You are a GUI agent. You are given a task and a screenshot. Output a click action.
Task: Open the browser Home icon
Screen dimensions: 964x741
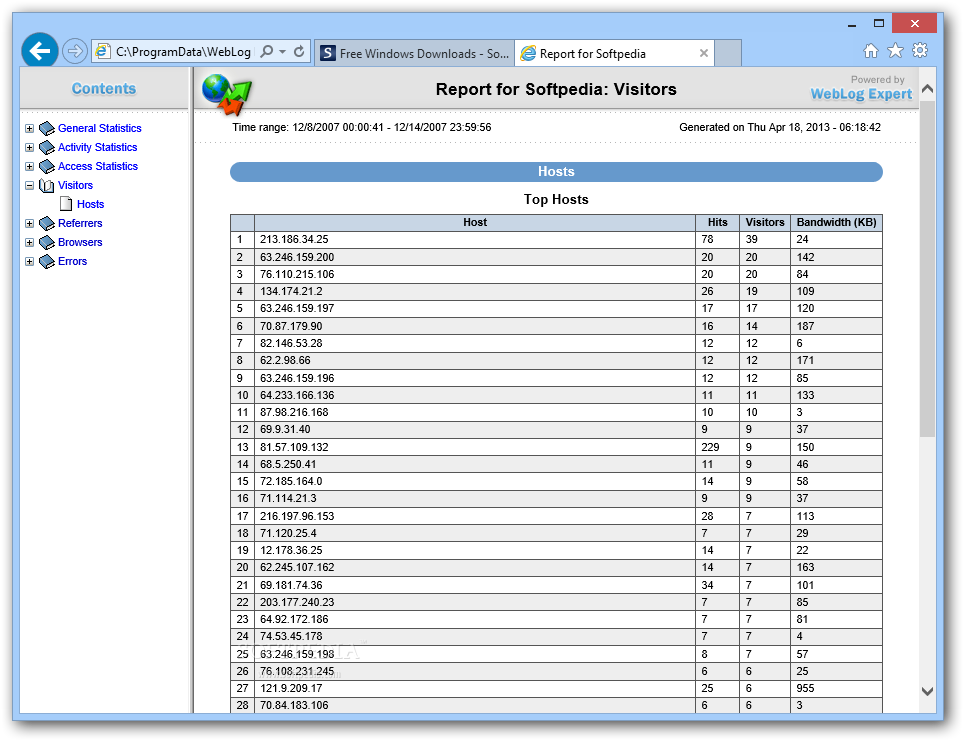pos(871,51)
